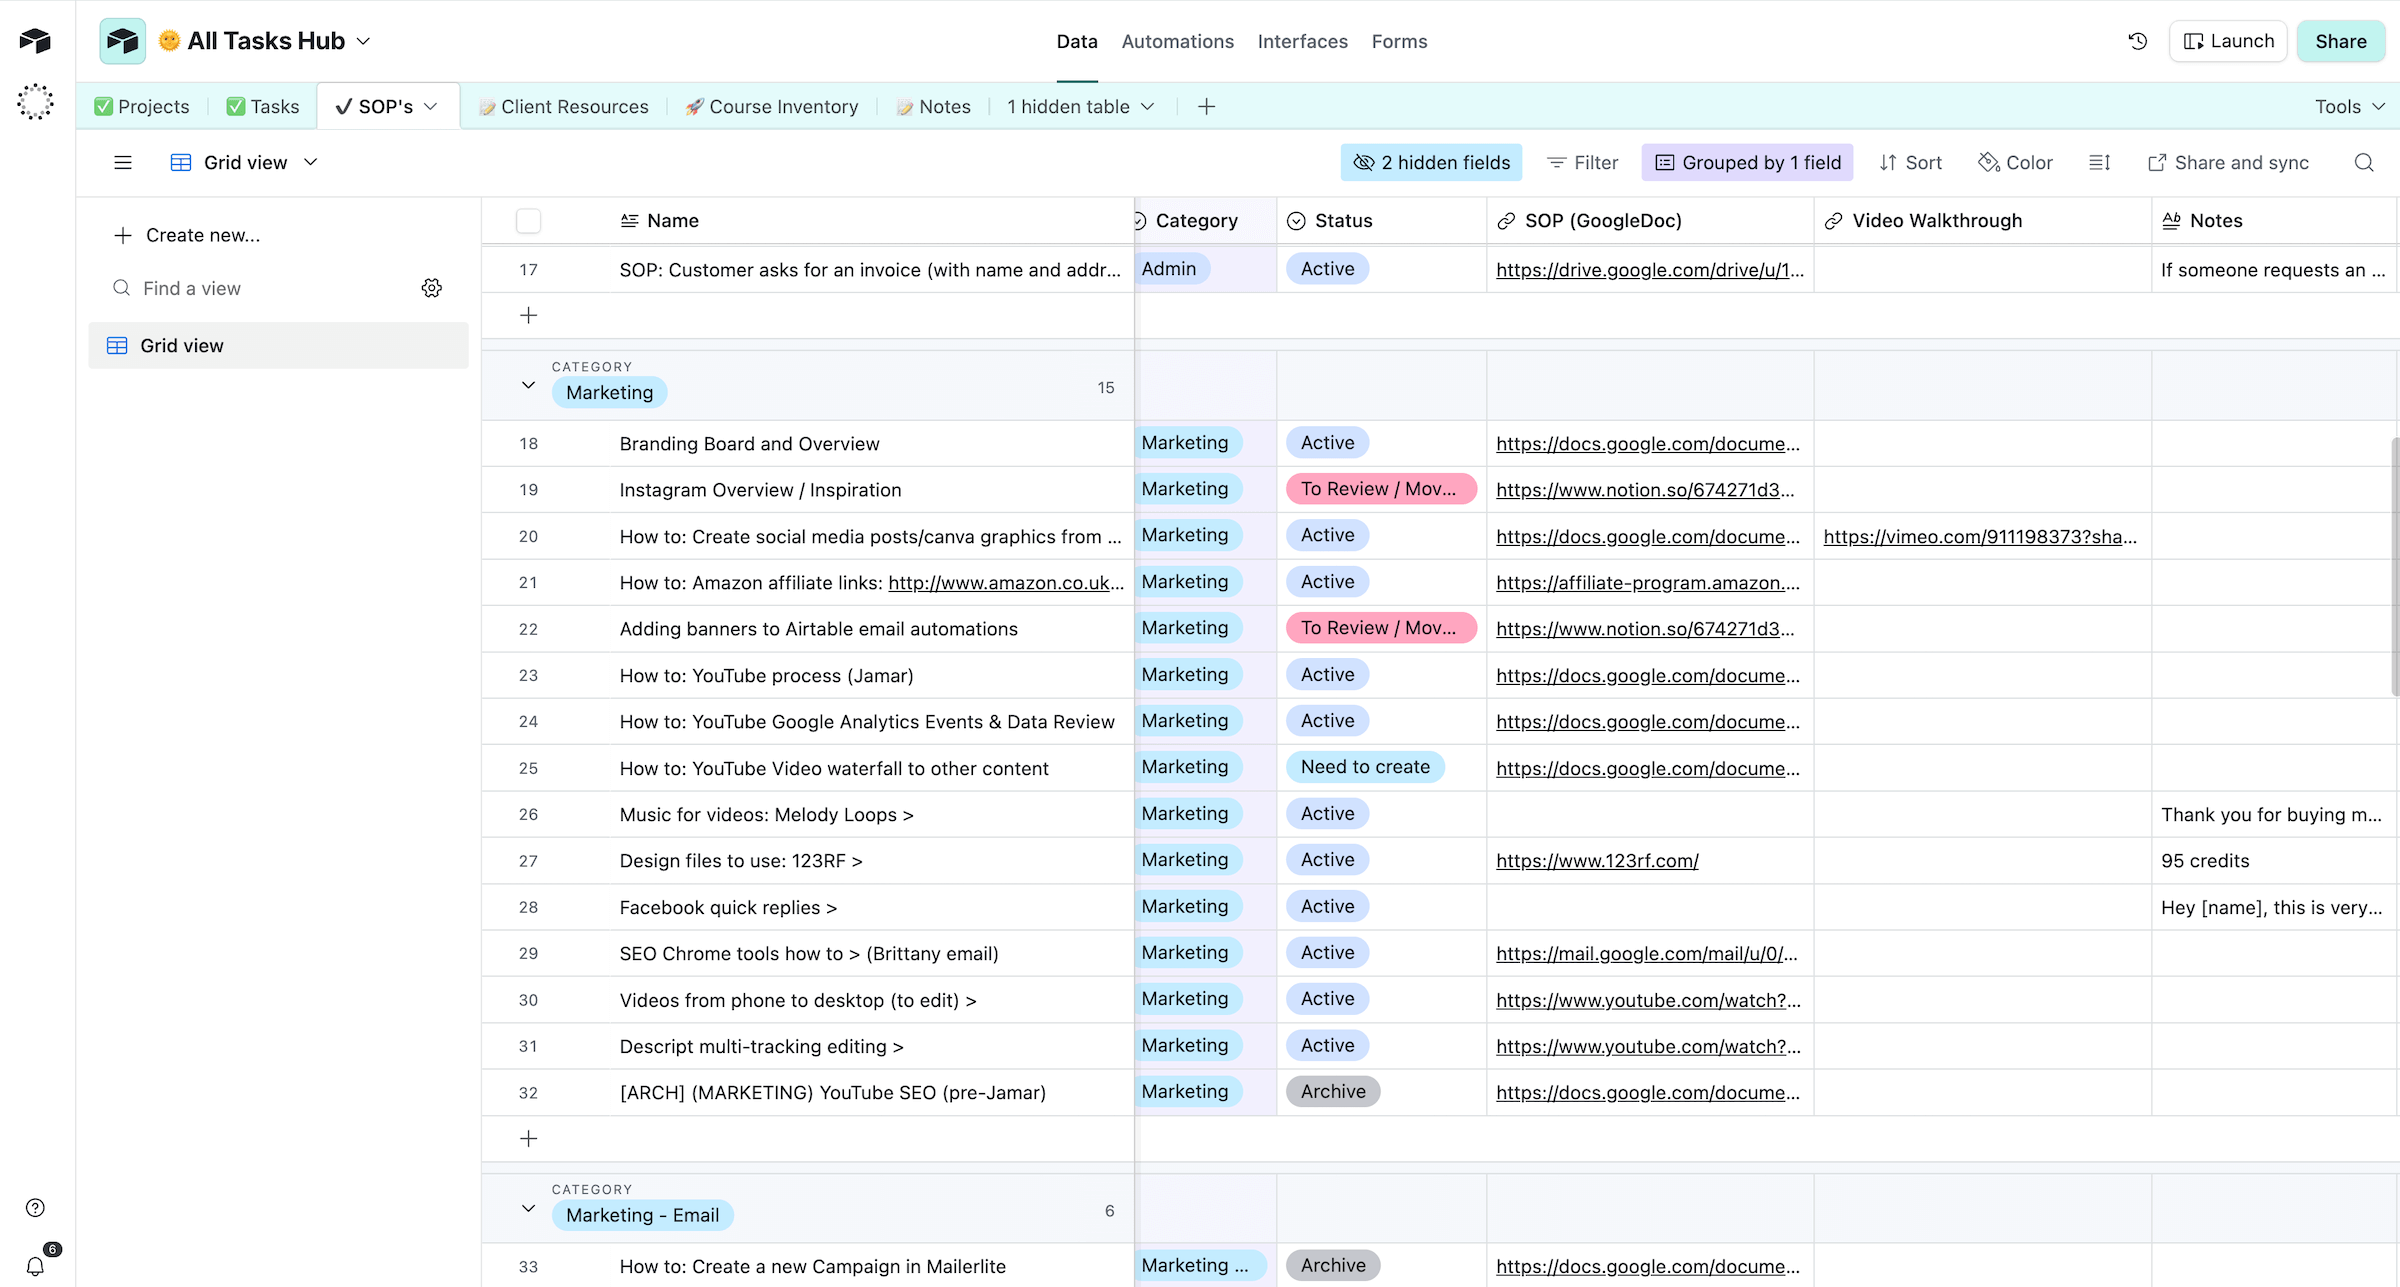This screenshot has height=1287, width=2400.
Task: Open base history clock icon
Action: tap(2137, 41)
